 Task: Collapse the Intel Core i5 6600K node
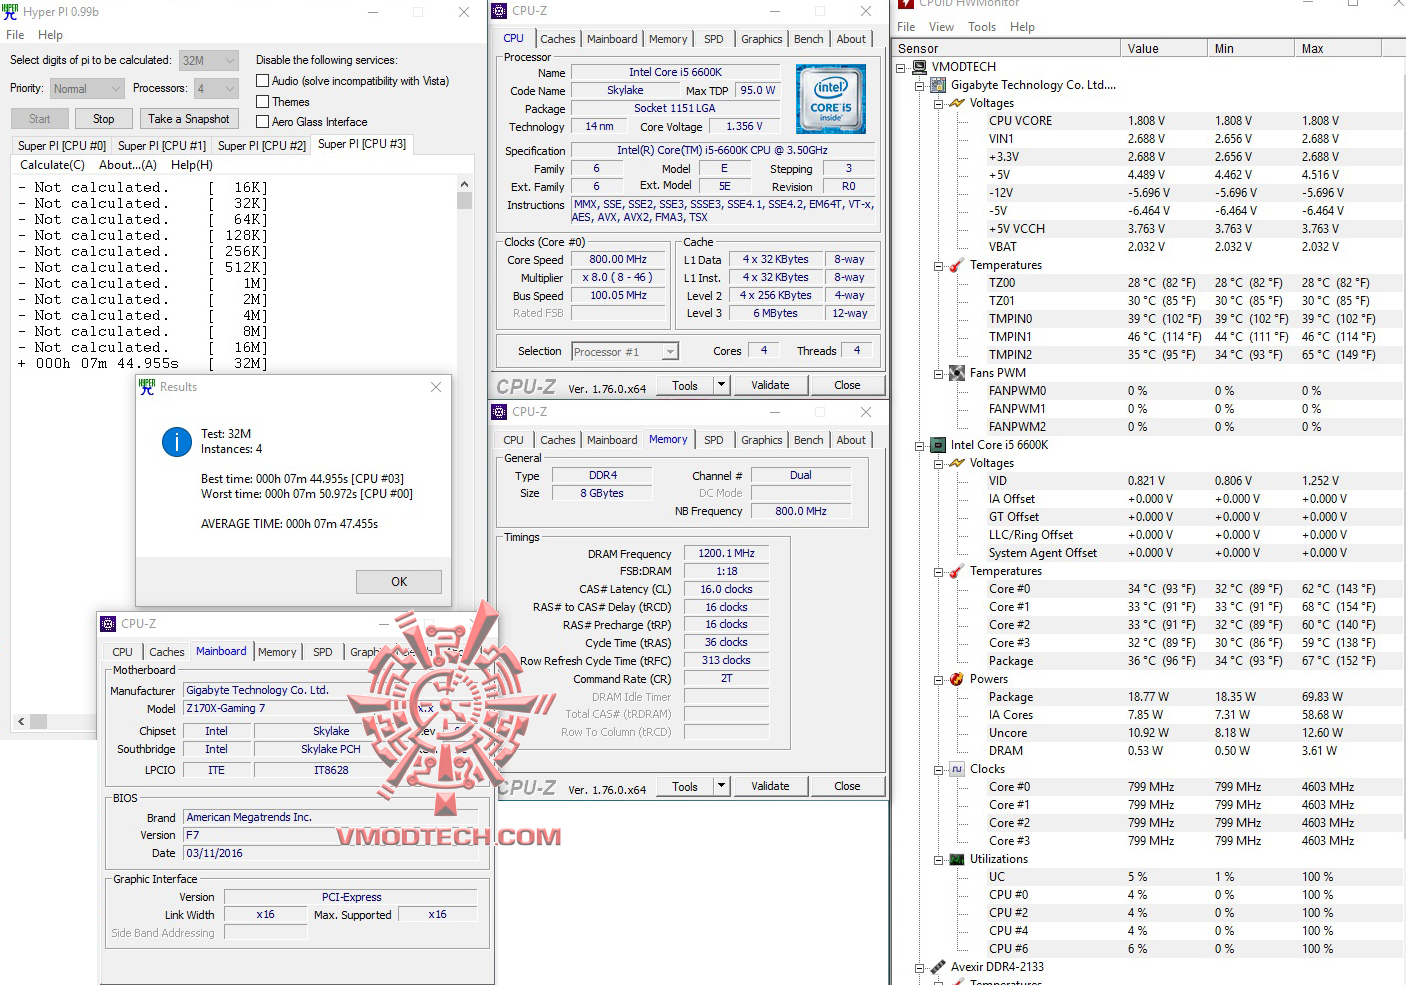pyautogui.click(x=919, y=446)
